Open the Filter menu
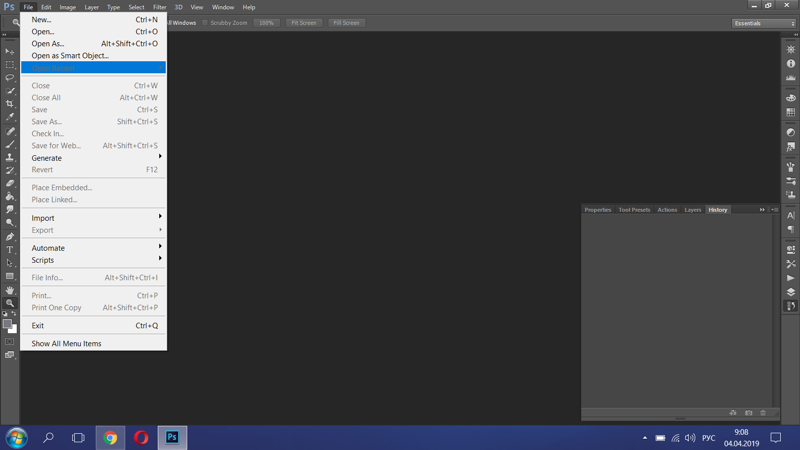800x450 pixels. point(159,7)
